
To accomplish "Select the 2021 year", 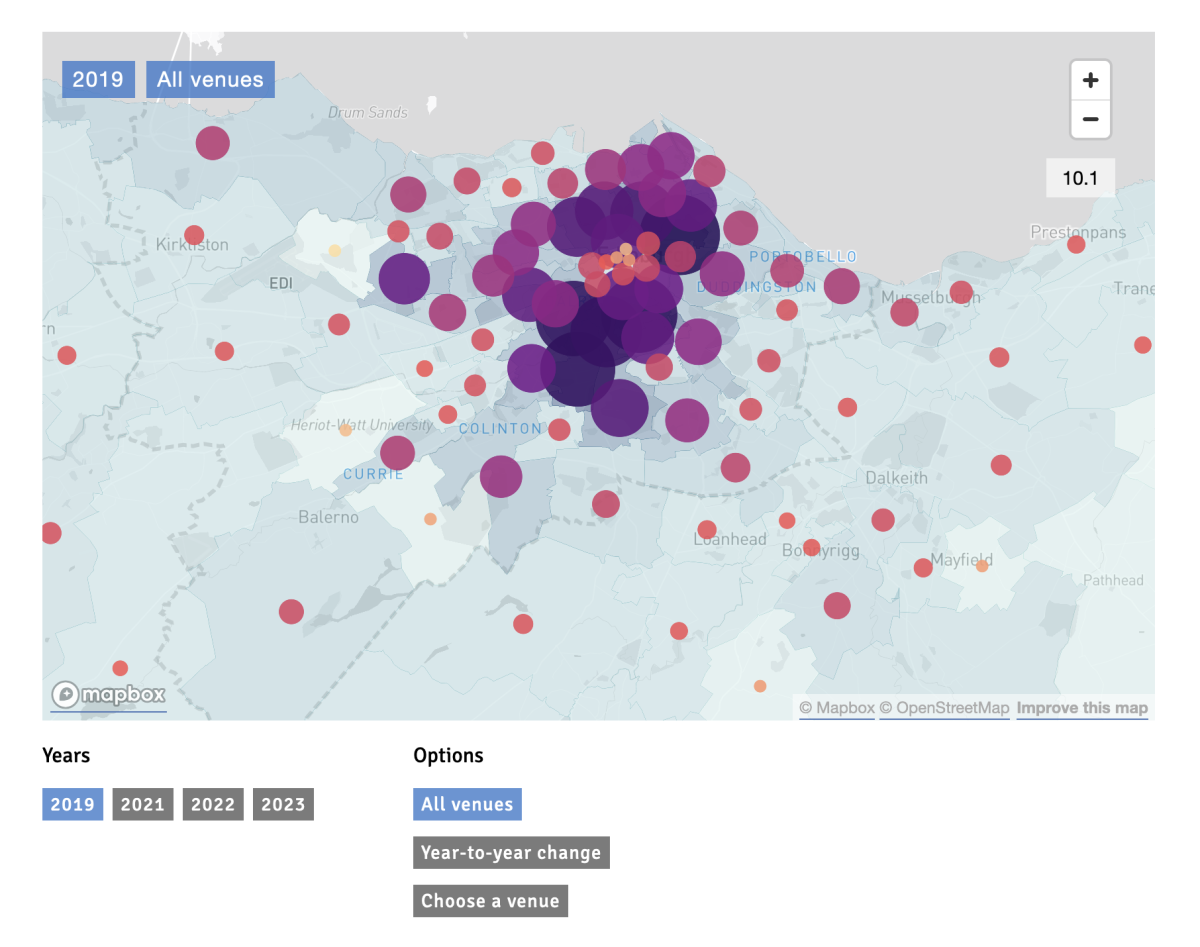I will [142, 804].
